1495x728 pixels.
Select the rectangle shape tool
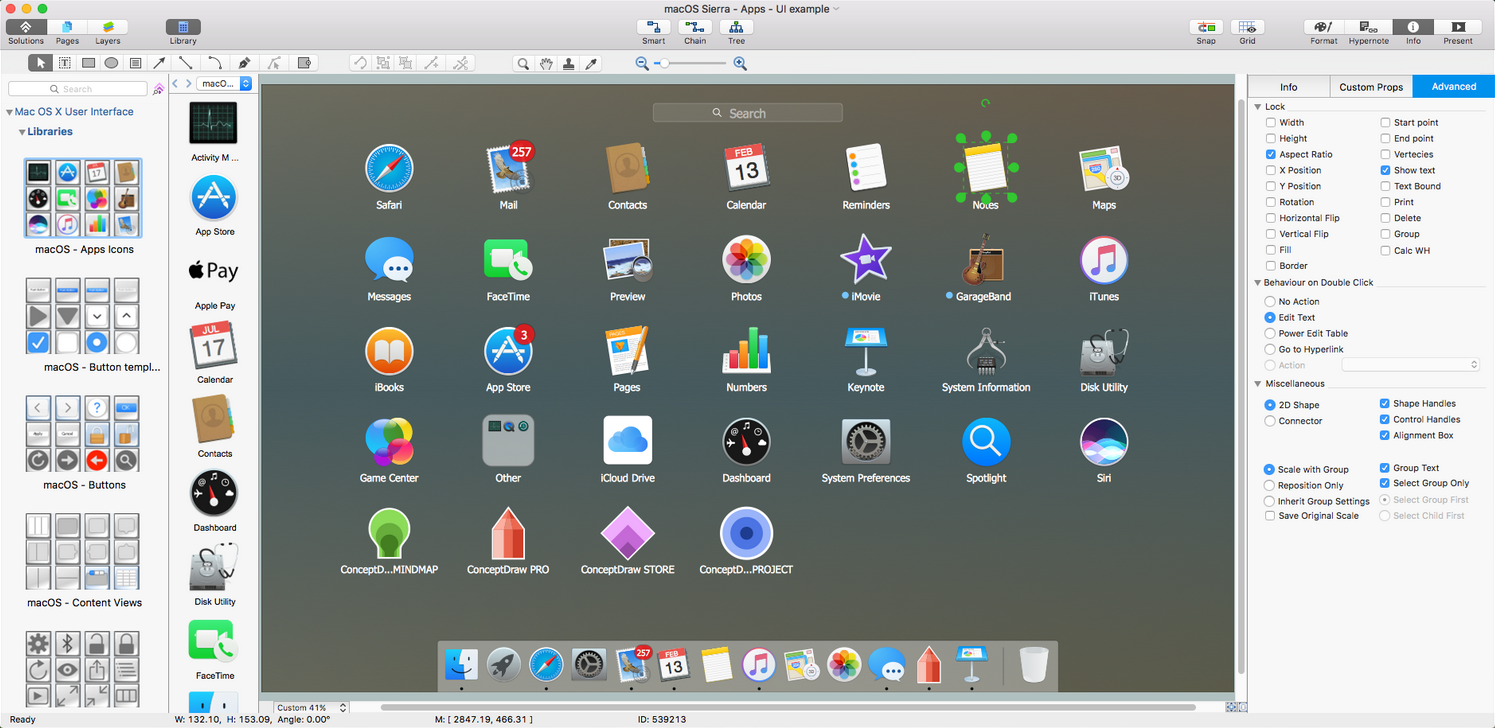pos(88,63)
